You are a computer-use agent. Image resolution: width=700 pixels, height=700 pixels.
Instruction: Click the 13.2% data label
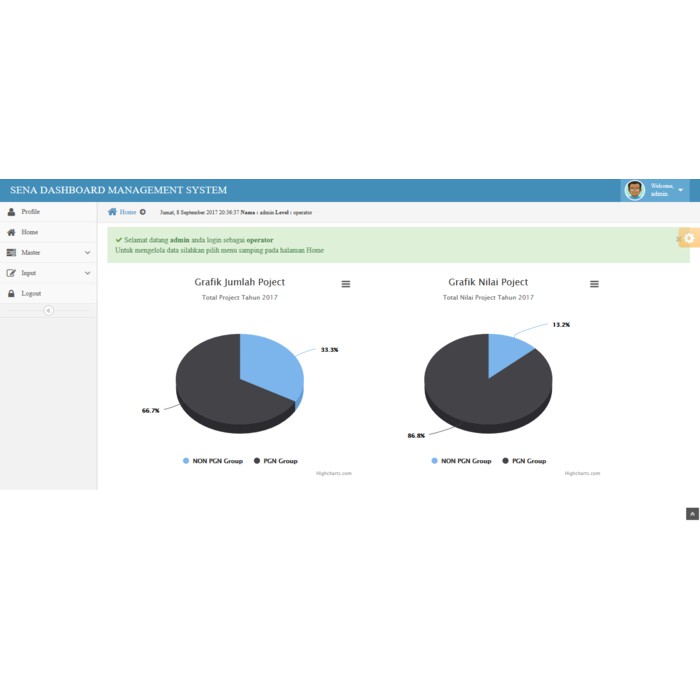pos(561,325)
